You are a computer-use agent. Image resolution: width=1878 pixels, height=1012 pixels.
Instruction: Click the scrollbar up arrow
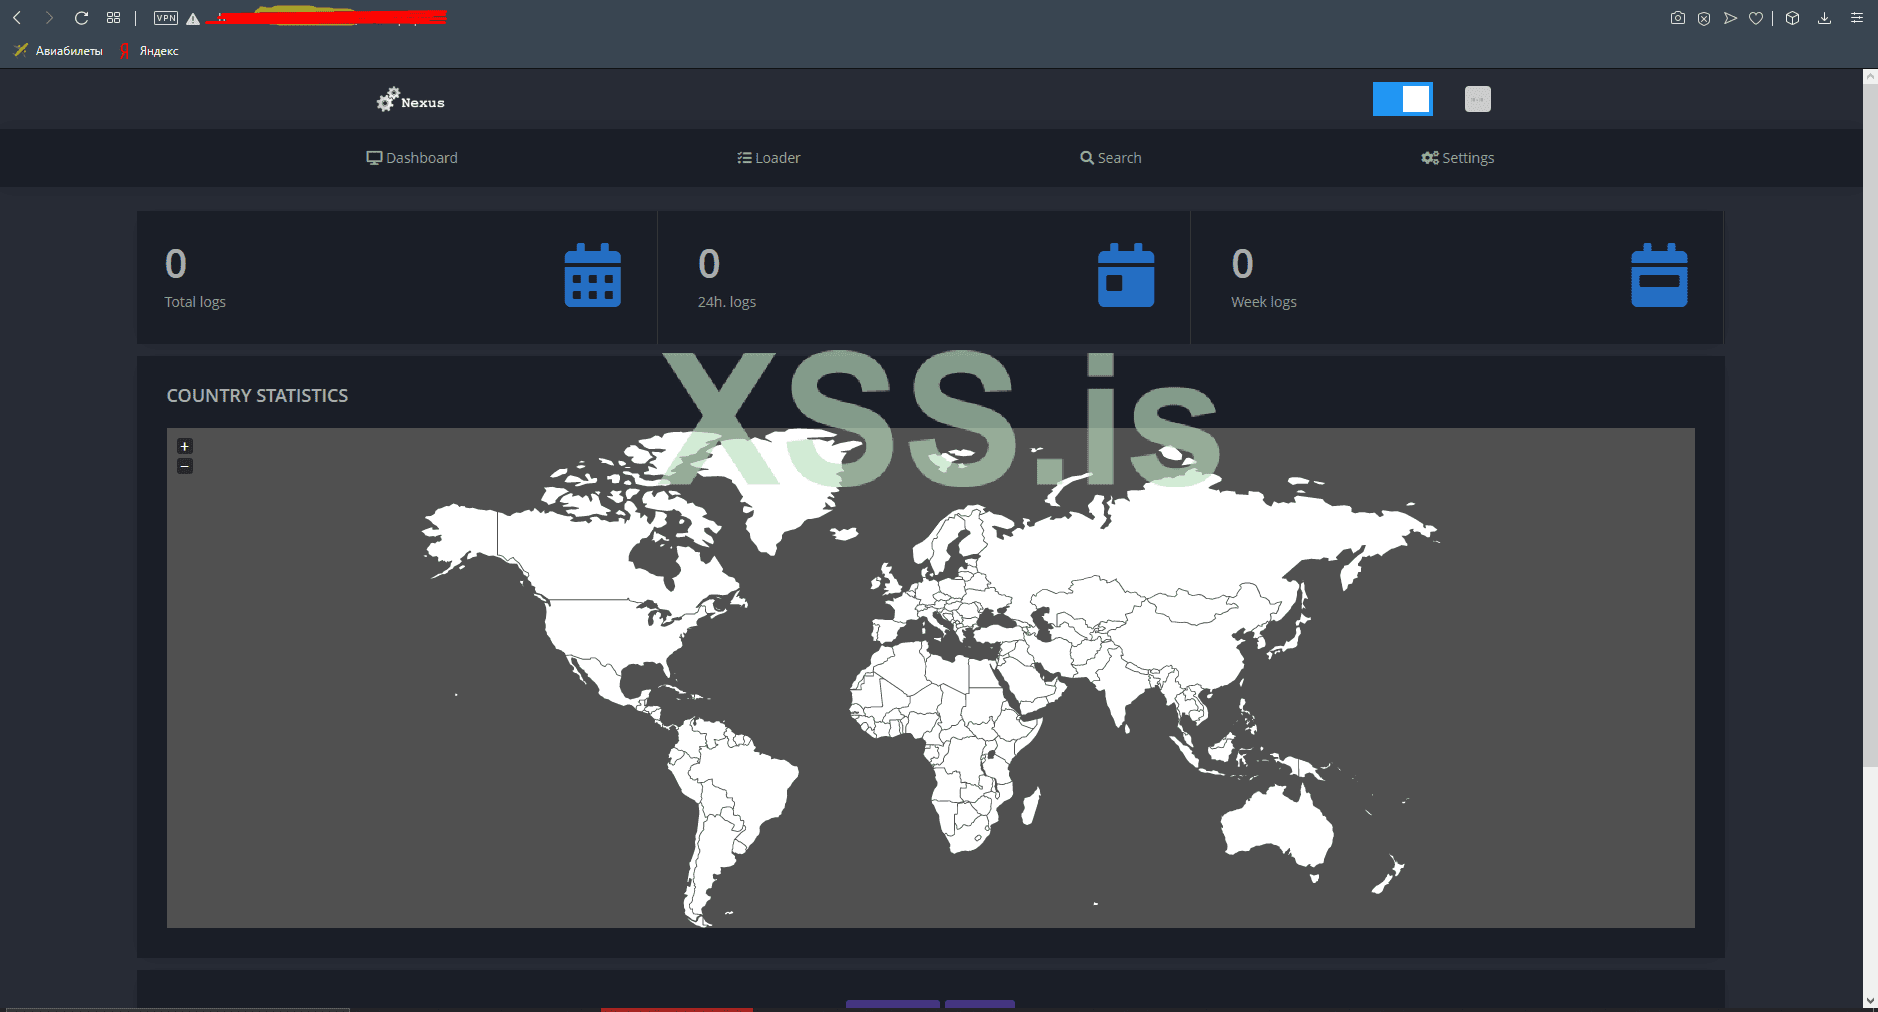click(1870, 76)
